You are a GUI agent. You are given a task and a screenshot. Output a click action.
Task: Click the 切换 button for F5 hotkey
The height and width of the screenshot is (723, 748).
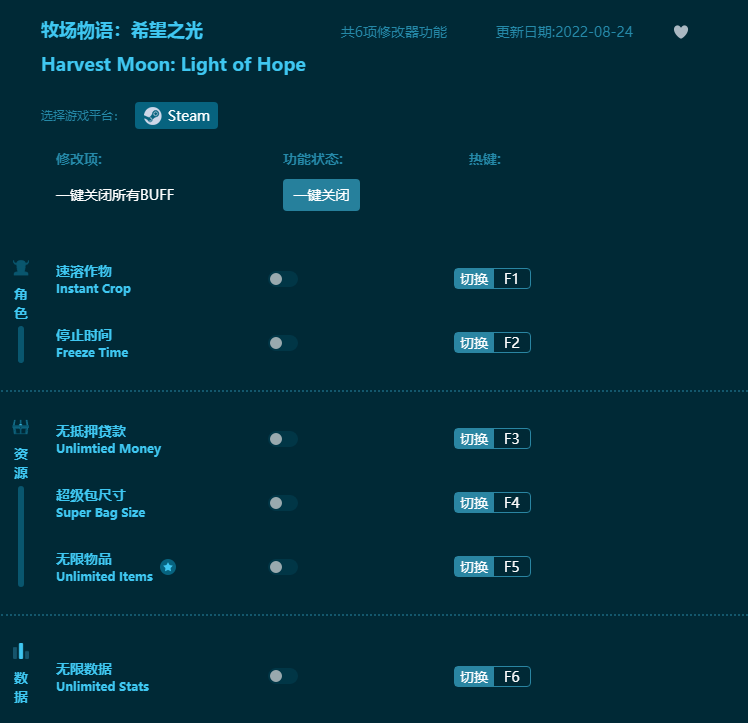coord(474,567)
